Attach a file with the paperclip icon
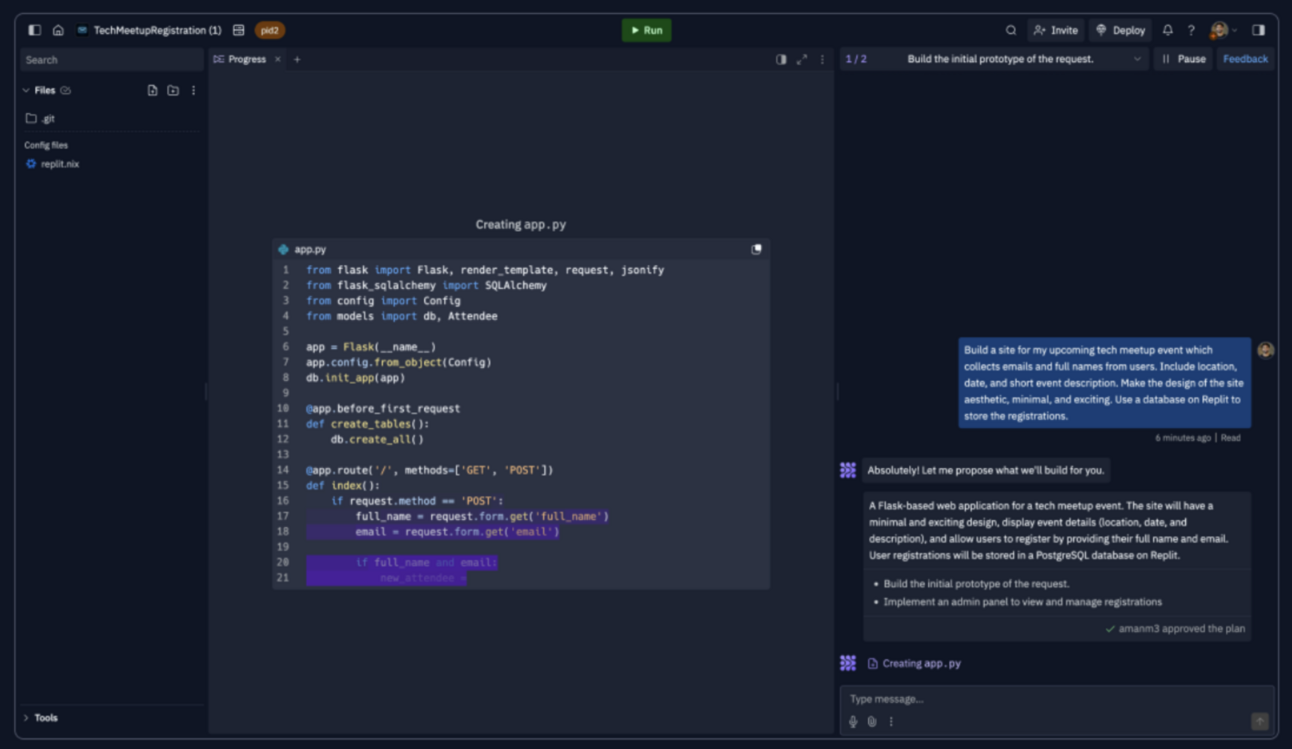Viewport: 1292px width, 749px height. tap(872, 722)
